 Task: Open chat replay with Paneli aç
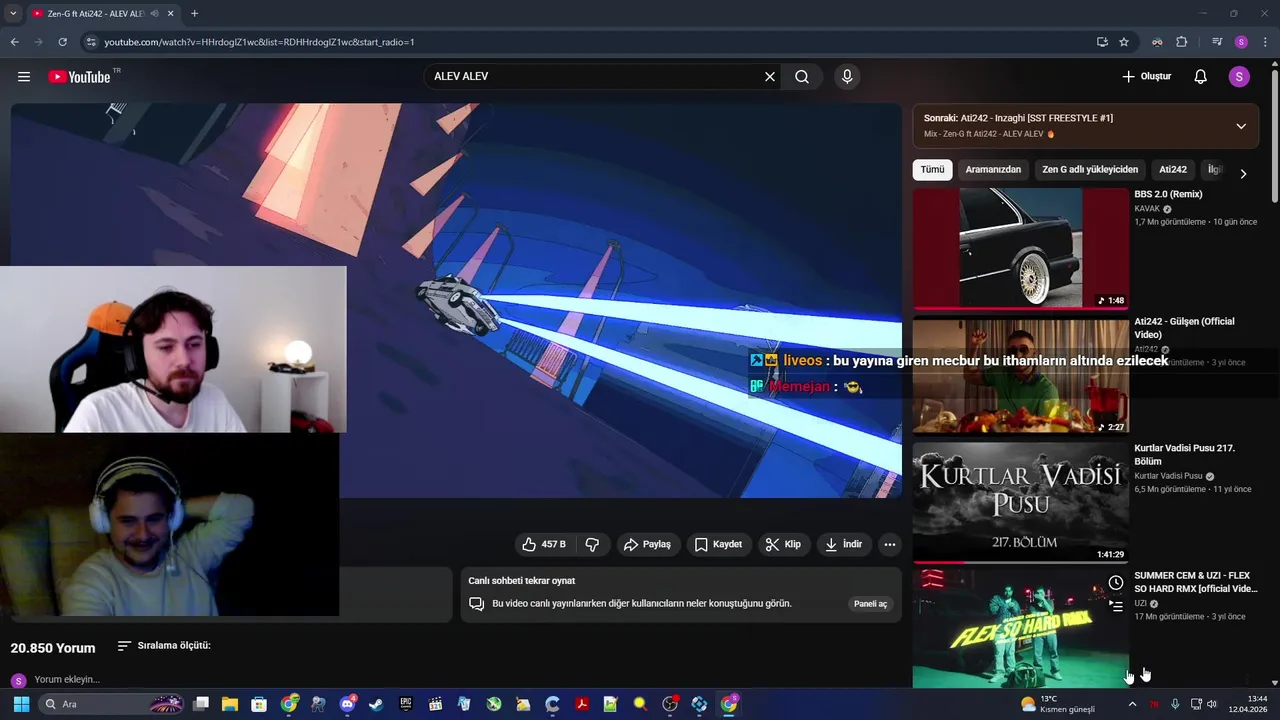870,604
